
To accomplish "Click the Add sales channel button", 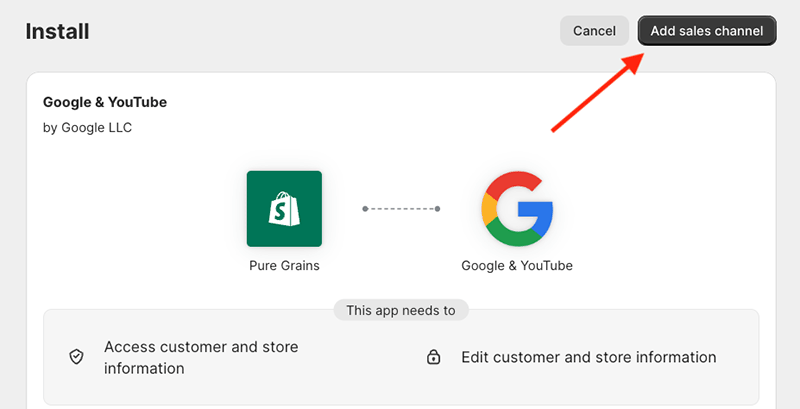I will pyautogui.click(x=707, y=31).
